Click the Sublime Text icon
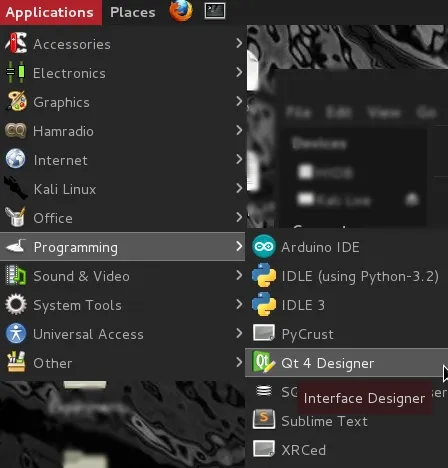 [x=264, y=420]
